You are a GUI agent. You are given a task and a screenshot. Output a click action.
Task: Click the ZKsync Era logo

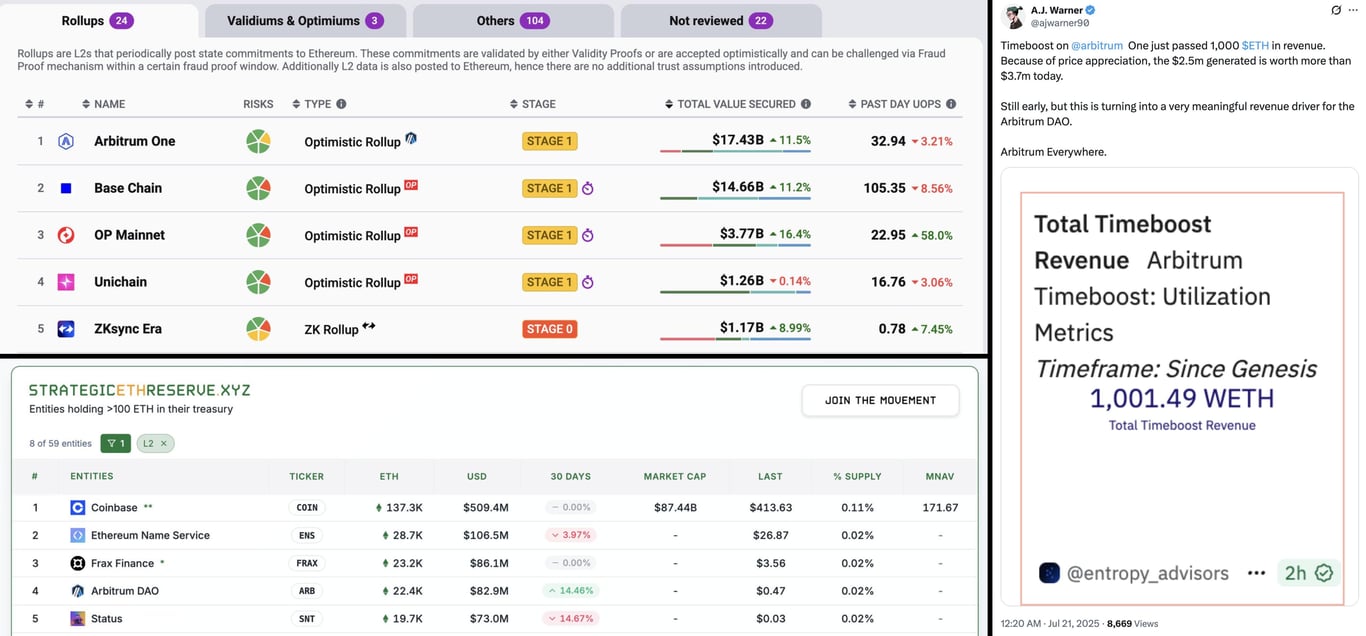(66, 329)
